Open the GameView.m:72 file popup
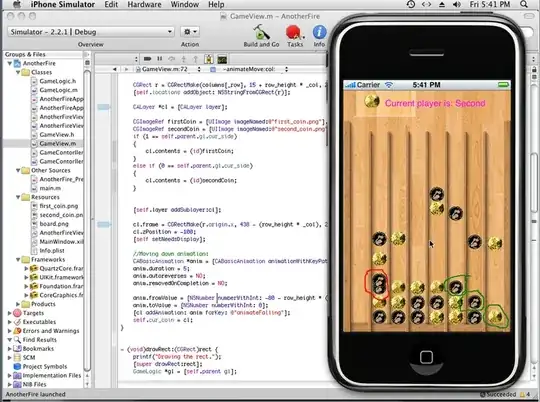This screenshot has width=540, height=402. click(x=168, y=69)
